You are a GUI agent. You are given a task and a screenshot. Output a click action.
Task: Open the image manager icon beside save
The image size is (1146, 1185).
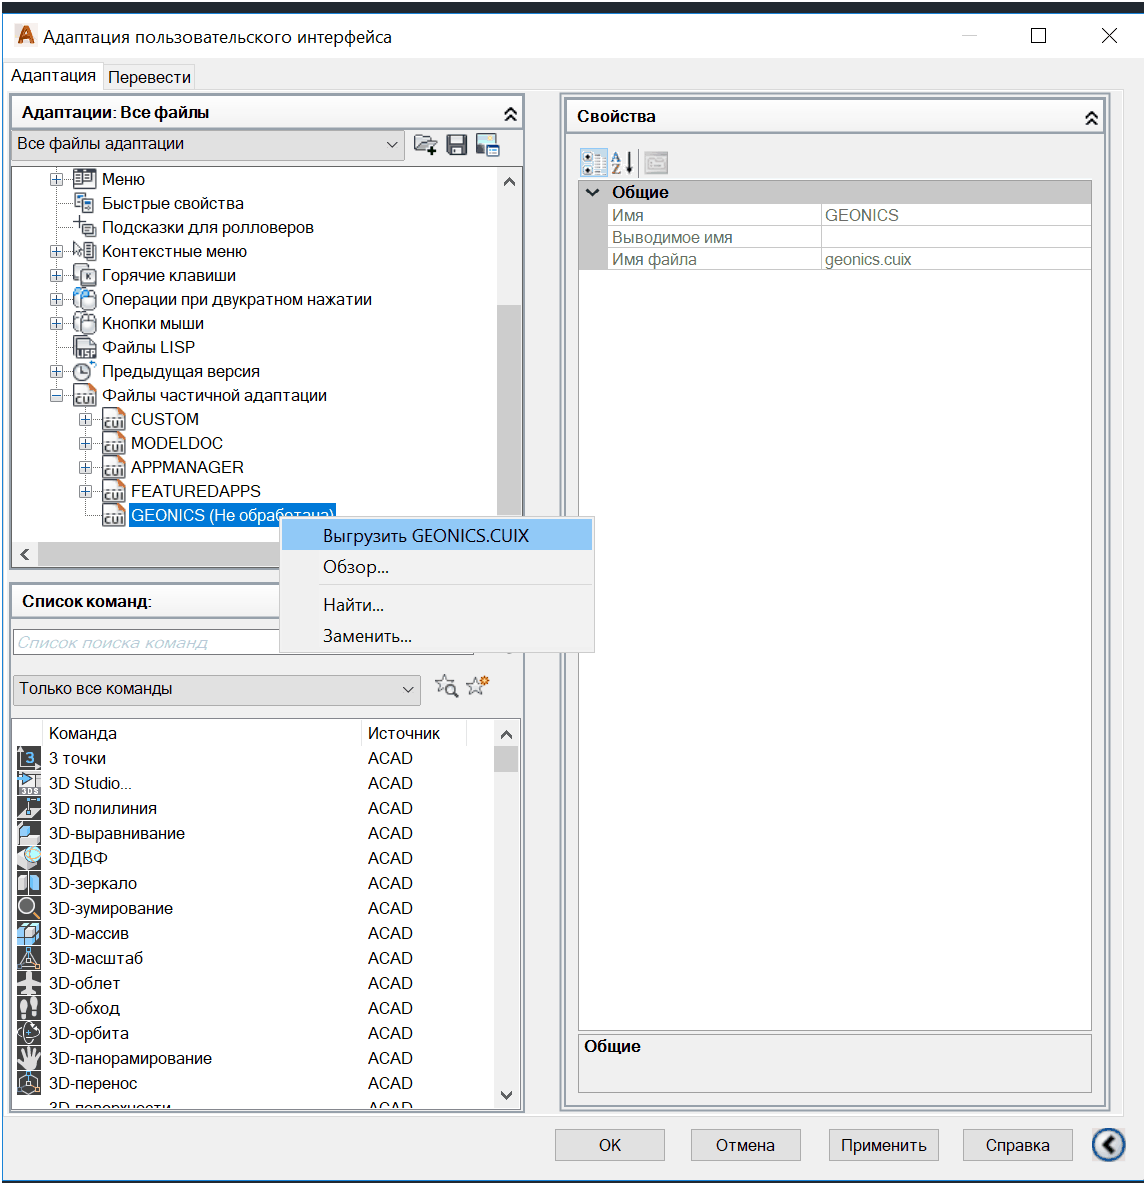point(488,145)
